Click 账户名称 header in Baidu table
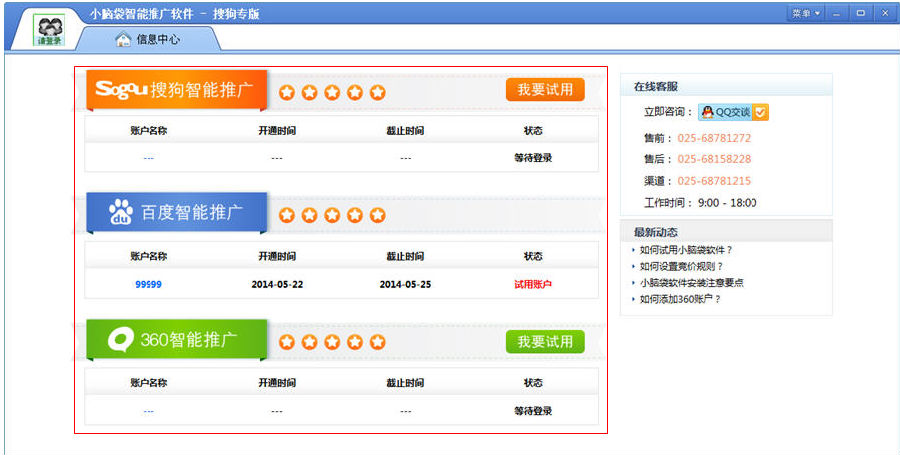Screen dimensions: 900x455 coord(149,256)
